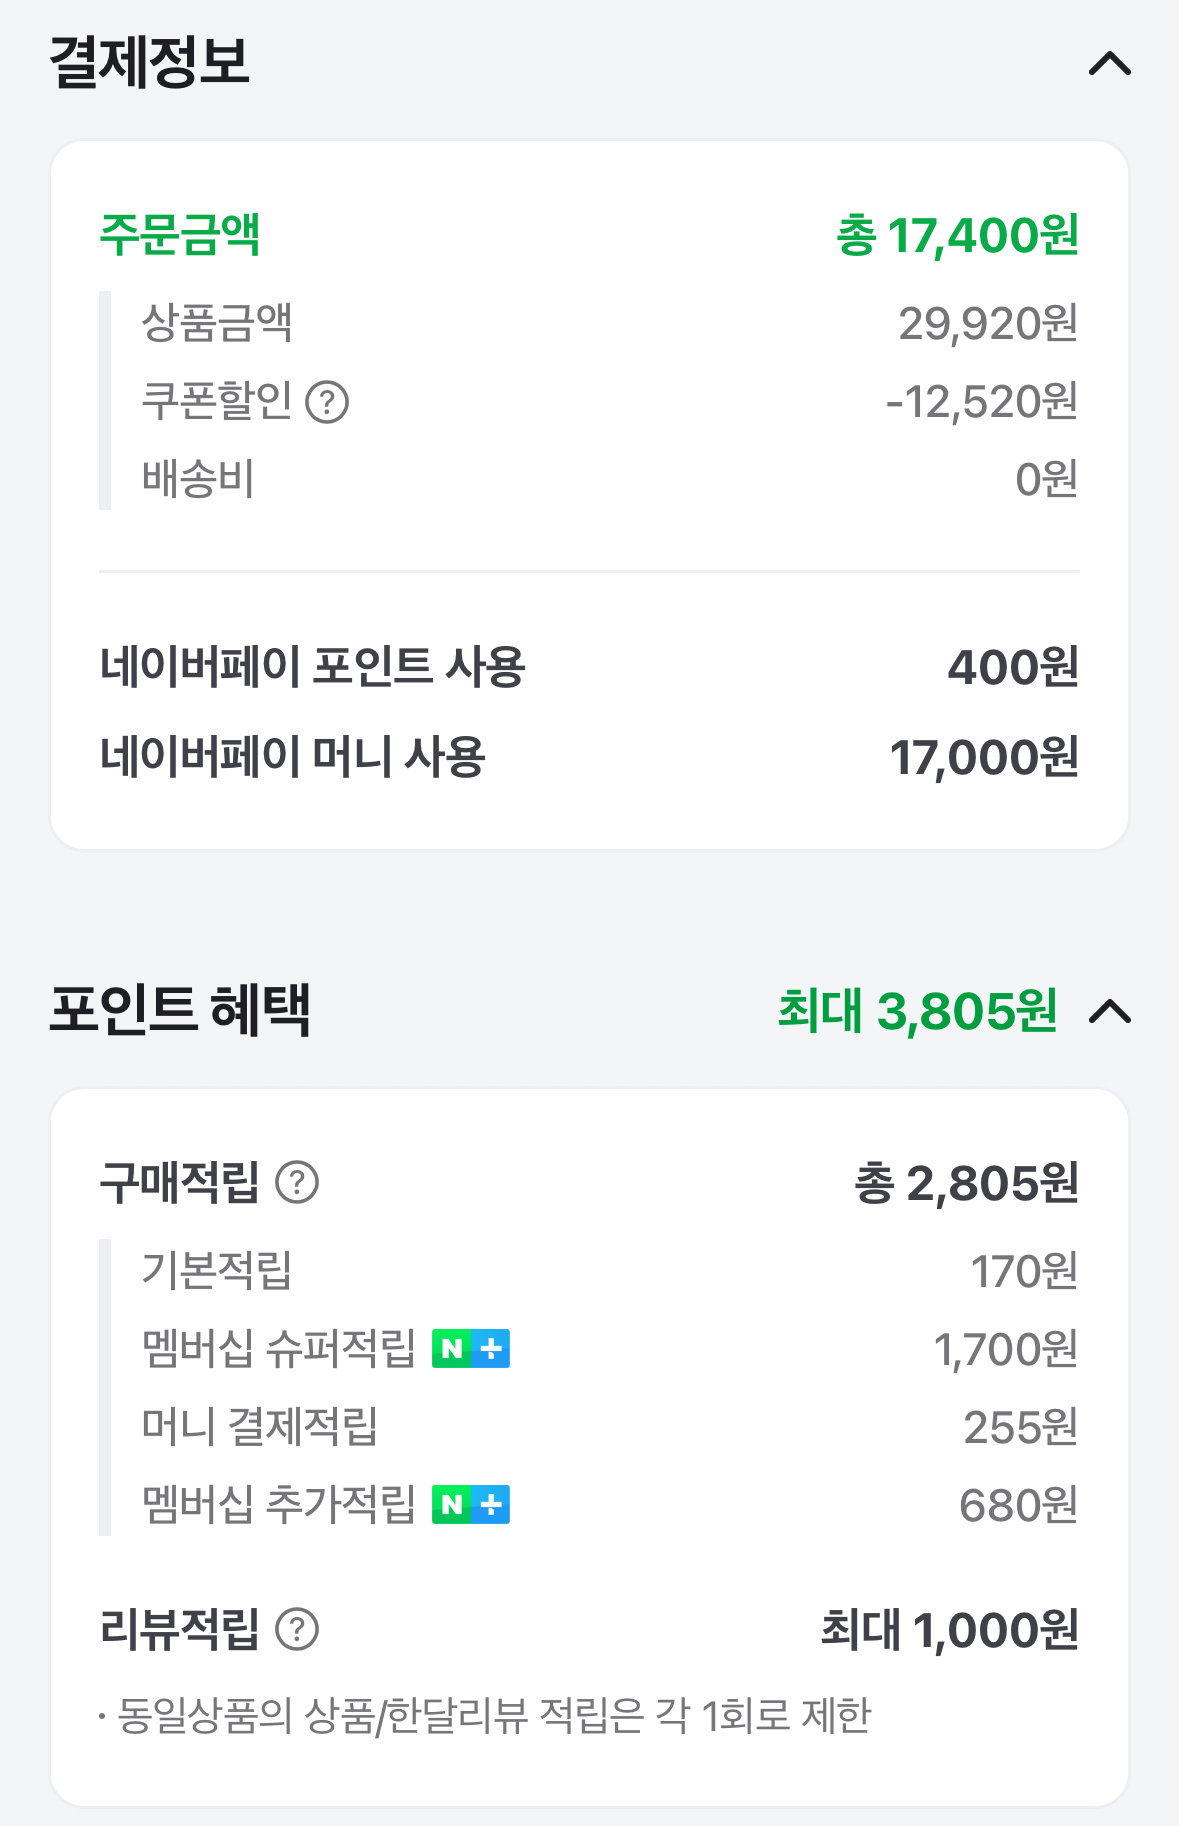Open the 구매적립 help question icon
The width and height of the screenshot is (1179, 1826).
click(x=297, y=1183)
